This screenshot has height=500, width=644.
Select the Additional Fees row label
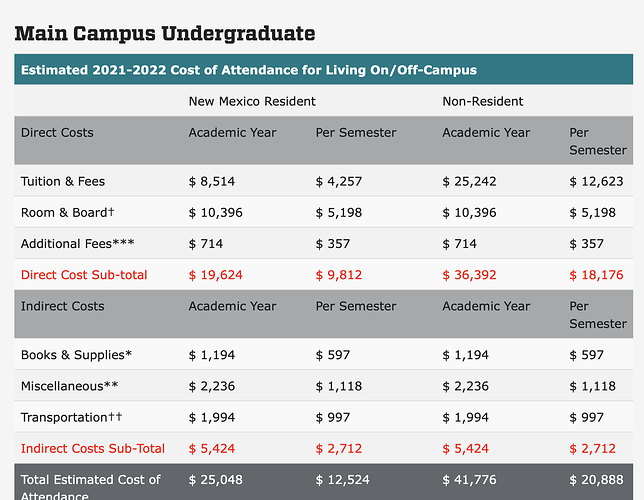coord(77,243)
